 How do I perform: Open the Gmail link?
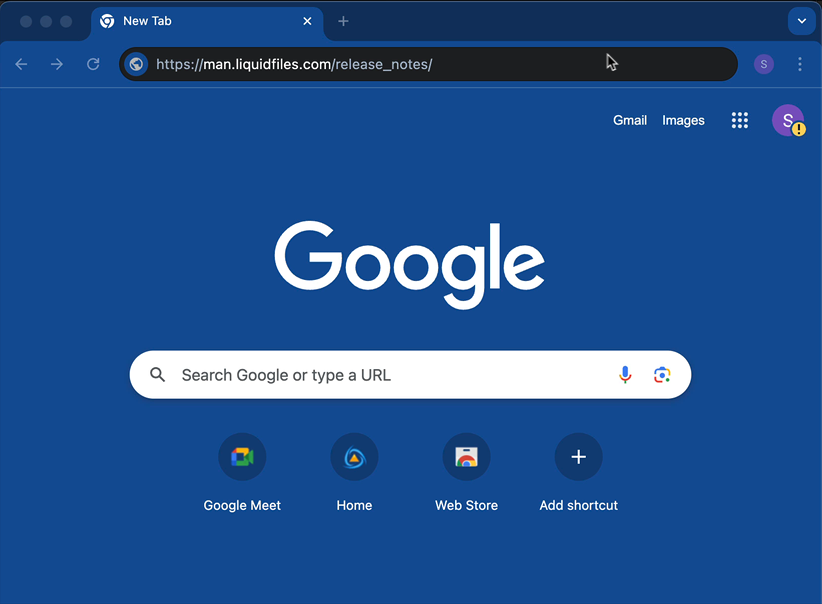630,120
